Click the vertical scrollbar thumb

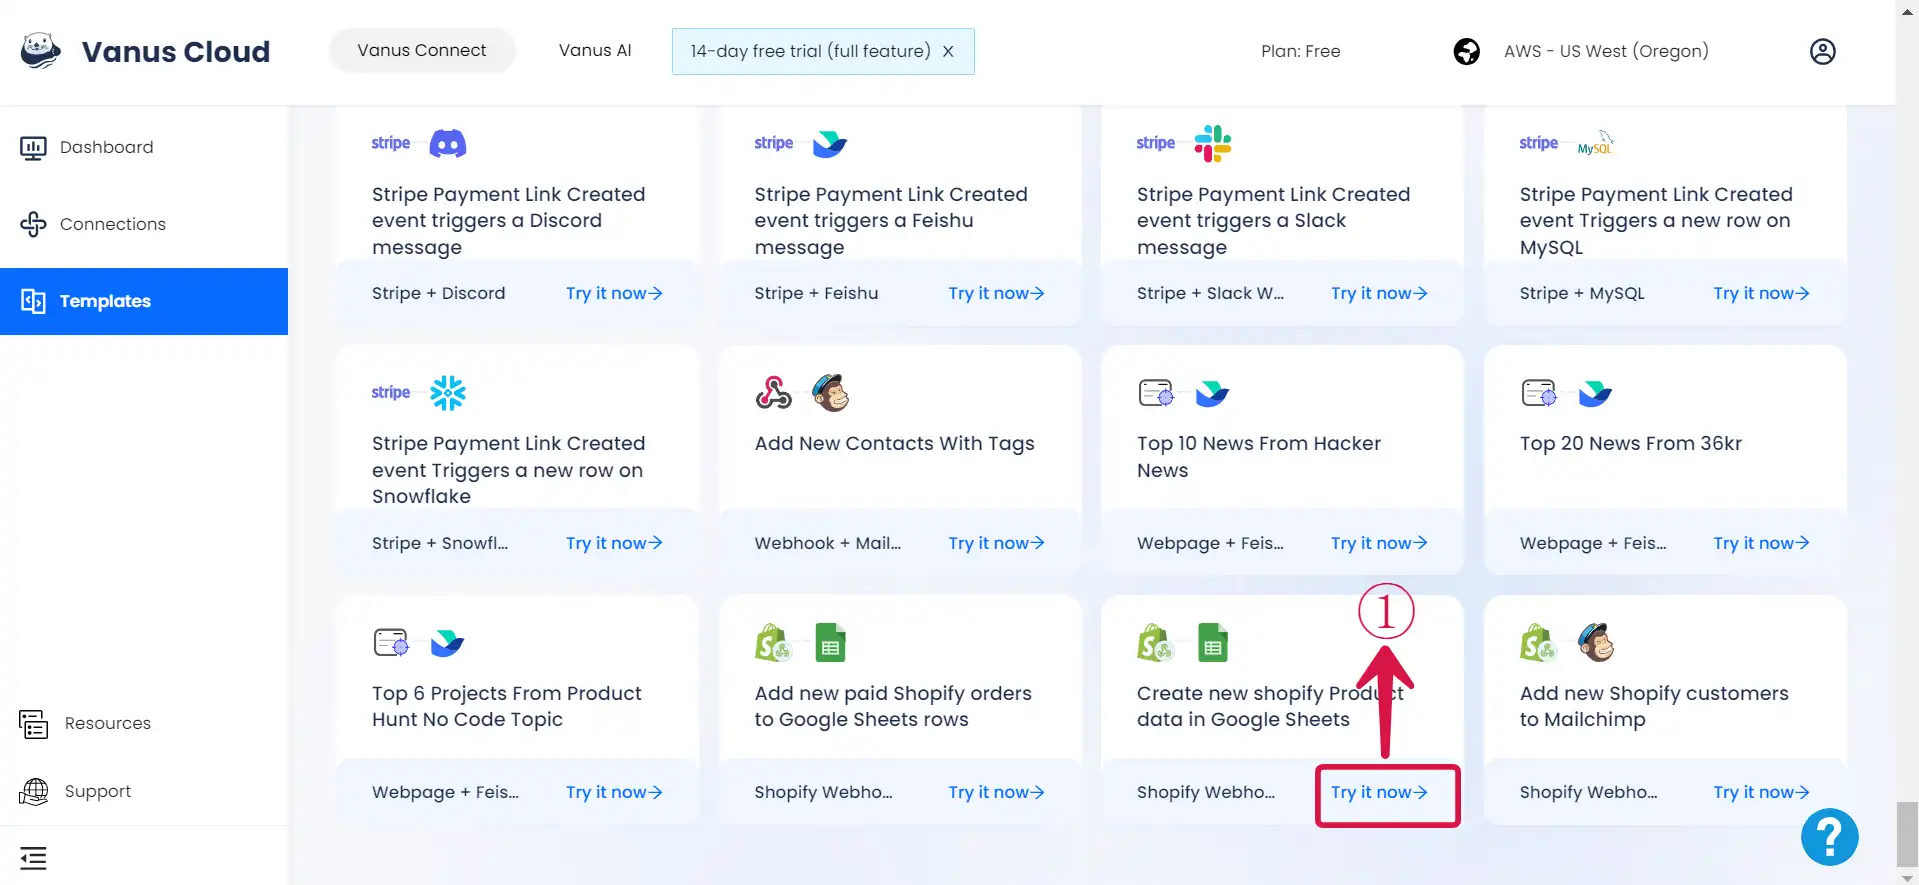coord(1907,833)
